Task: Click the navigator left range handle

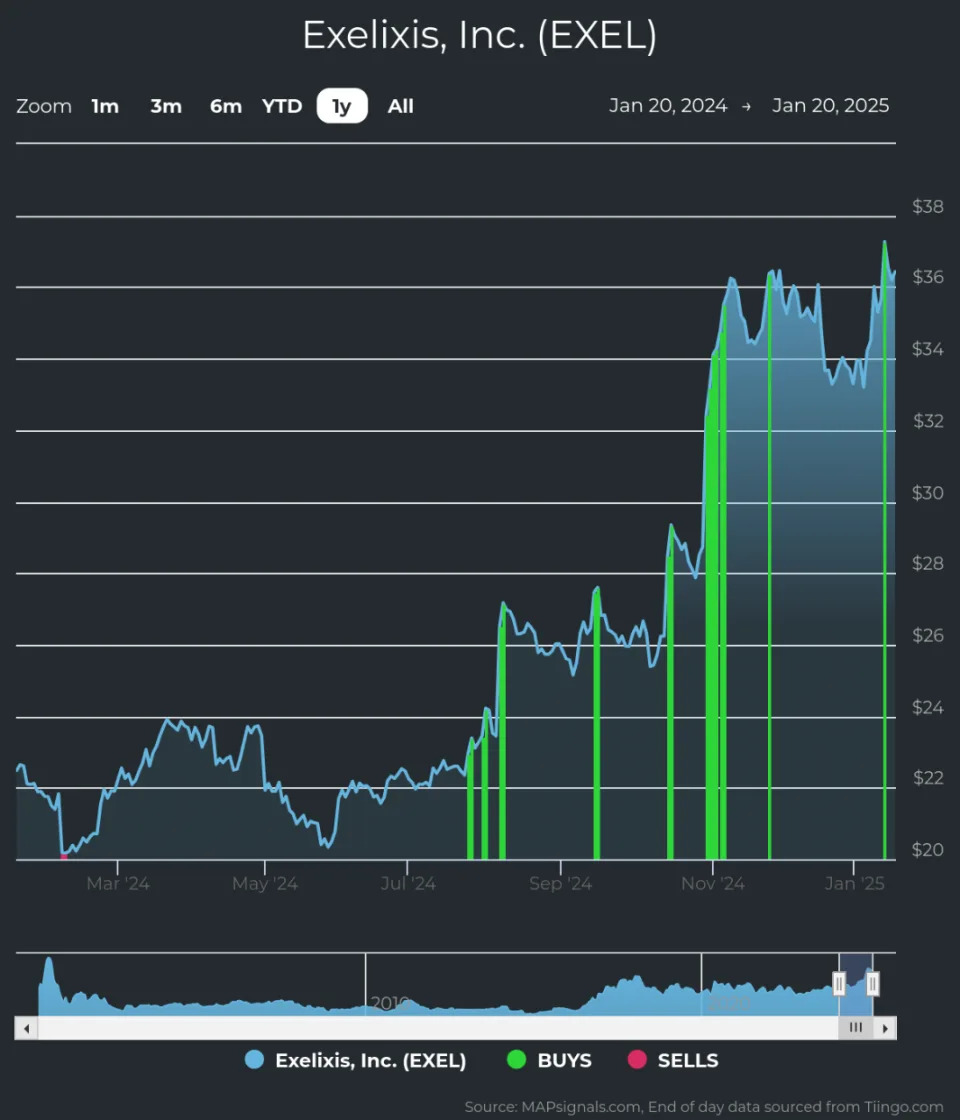Action: click(x=839, y=984)
